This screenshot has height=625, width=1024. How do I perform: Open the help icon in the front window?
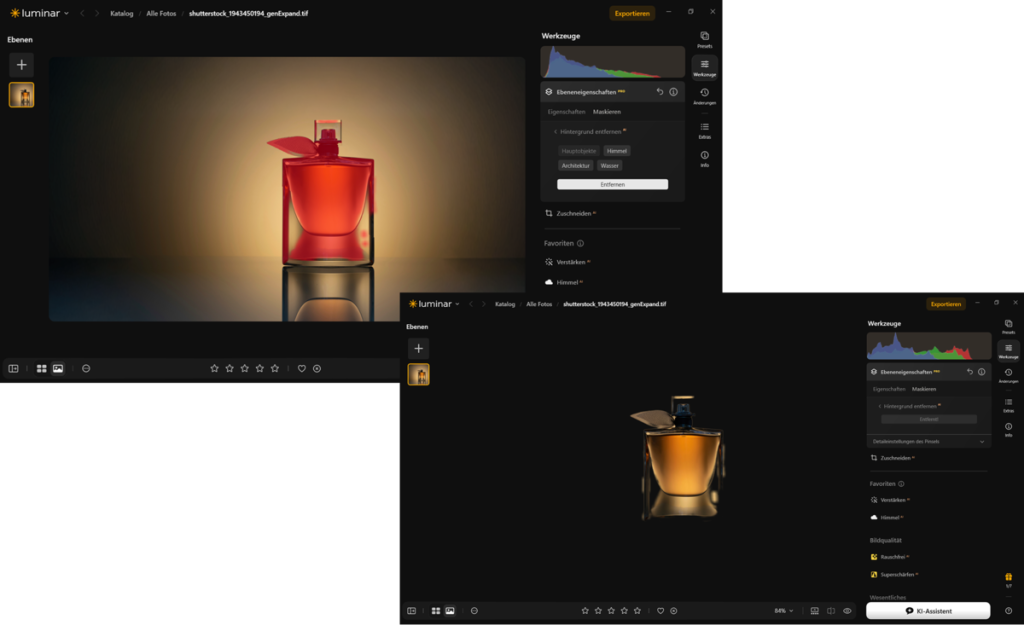coord(1008,611)
